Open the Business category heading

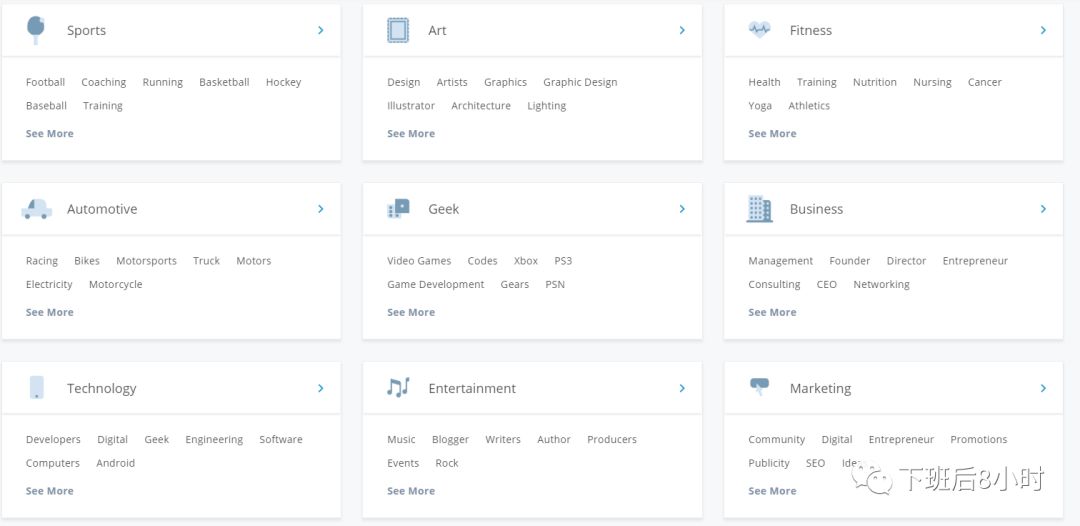(x=816, y=209)
